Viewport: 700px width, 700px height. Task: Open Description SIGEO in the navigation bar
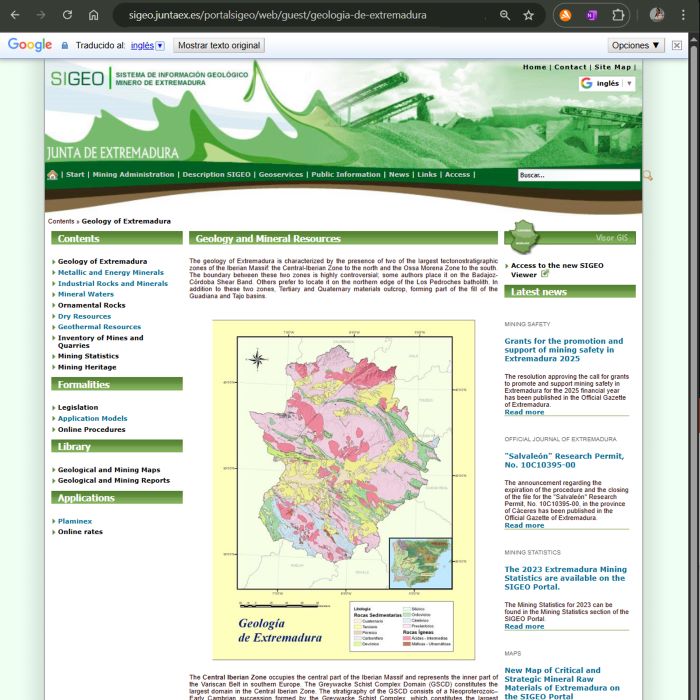click(217, 175)
